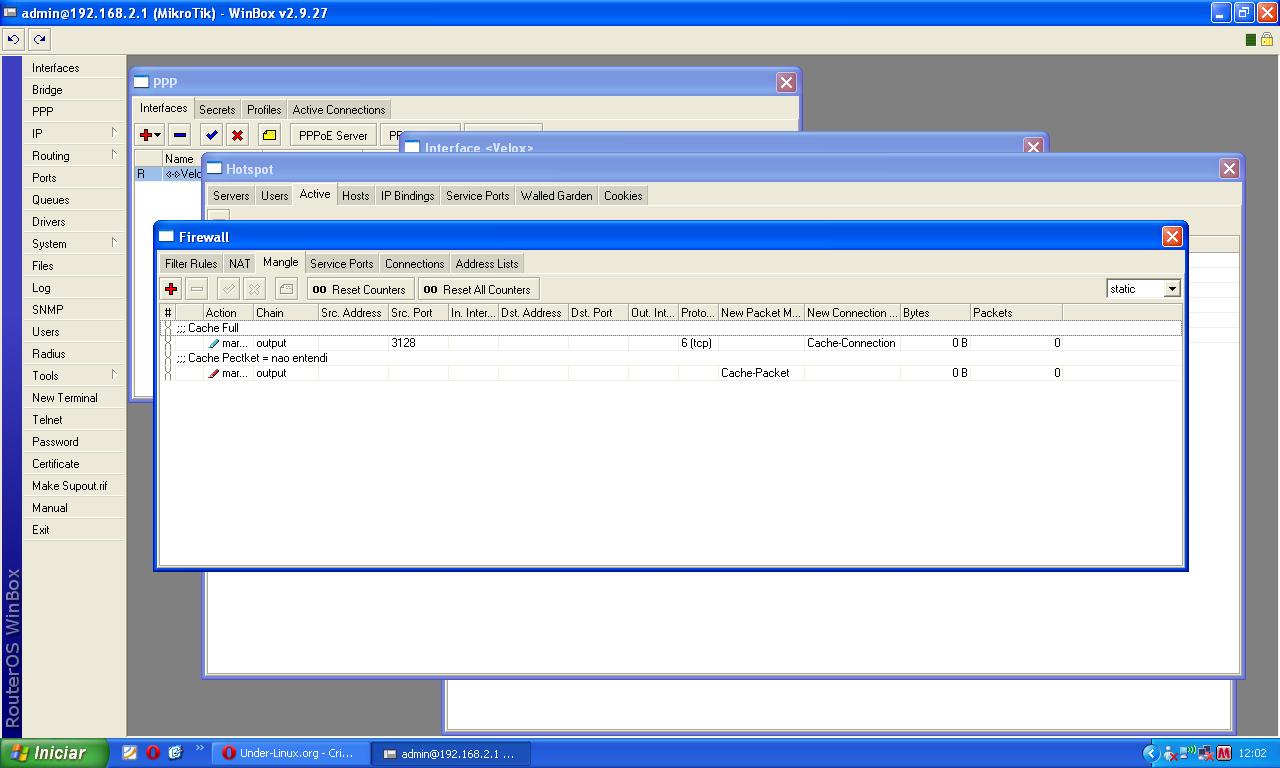Open the Address Lists tab in Firewall
1280x768 pixels.
coord(487,264)
